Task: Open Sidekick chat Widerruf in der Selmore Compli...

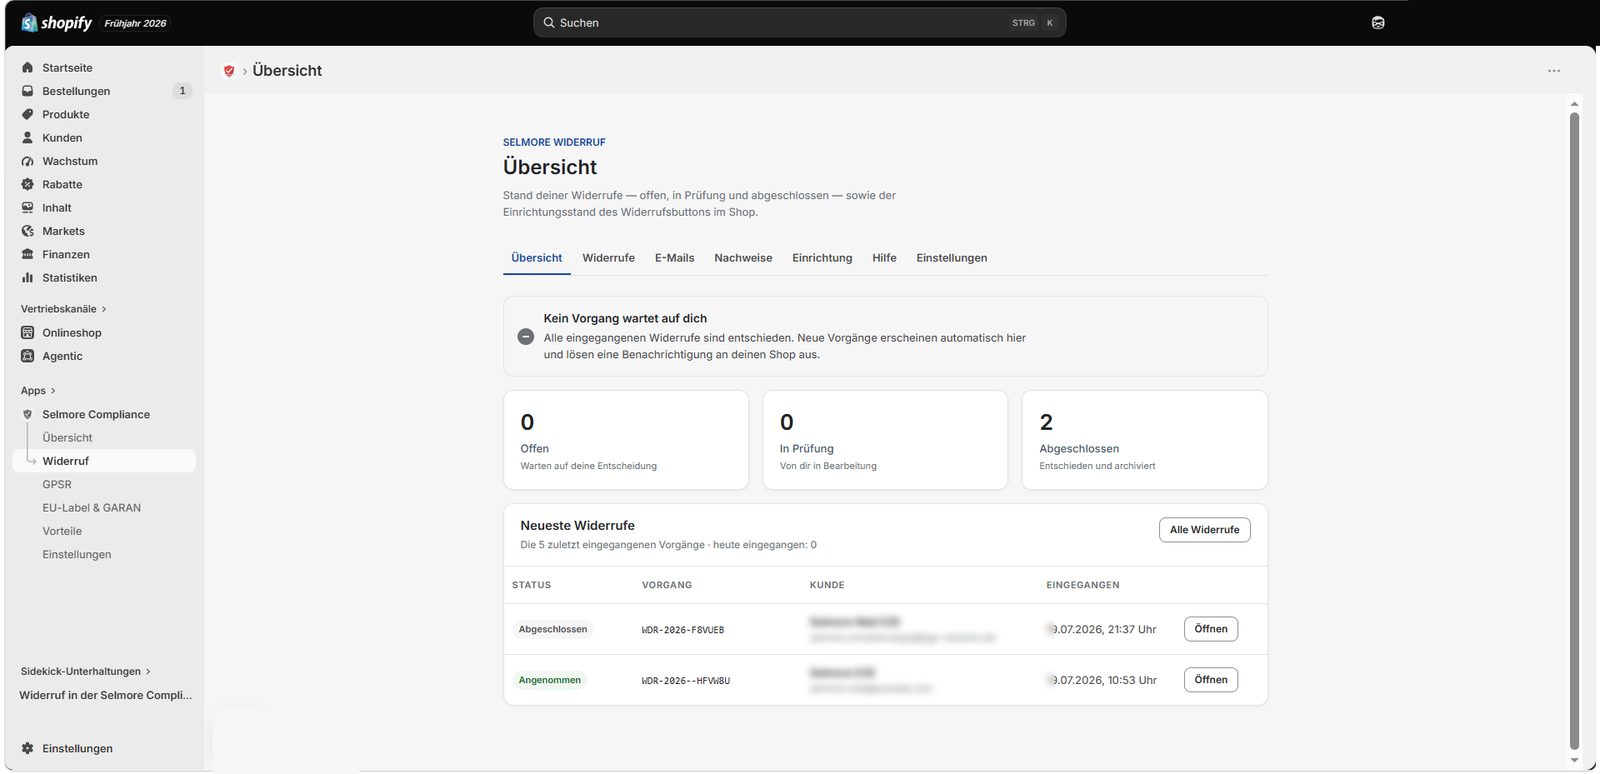Action: point(105,695)
